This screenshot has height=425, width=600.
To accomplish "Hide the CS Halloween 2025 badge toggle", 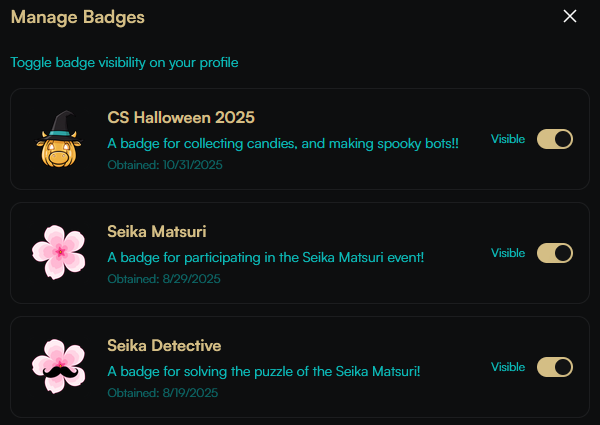I will tap(555, 139).
